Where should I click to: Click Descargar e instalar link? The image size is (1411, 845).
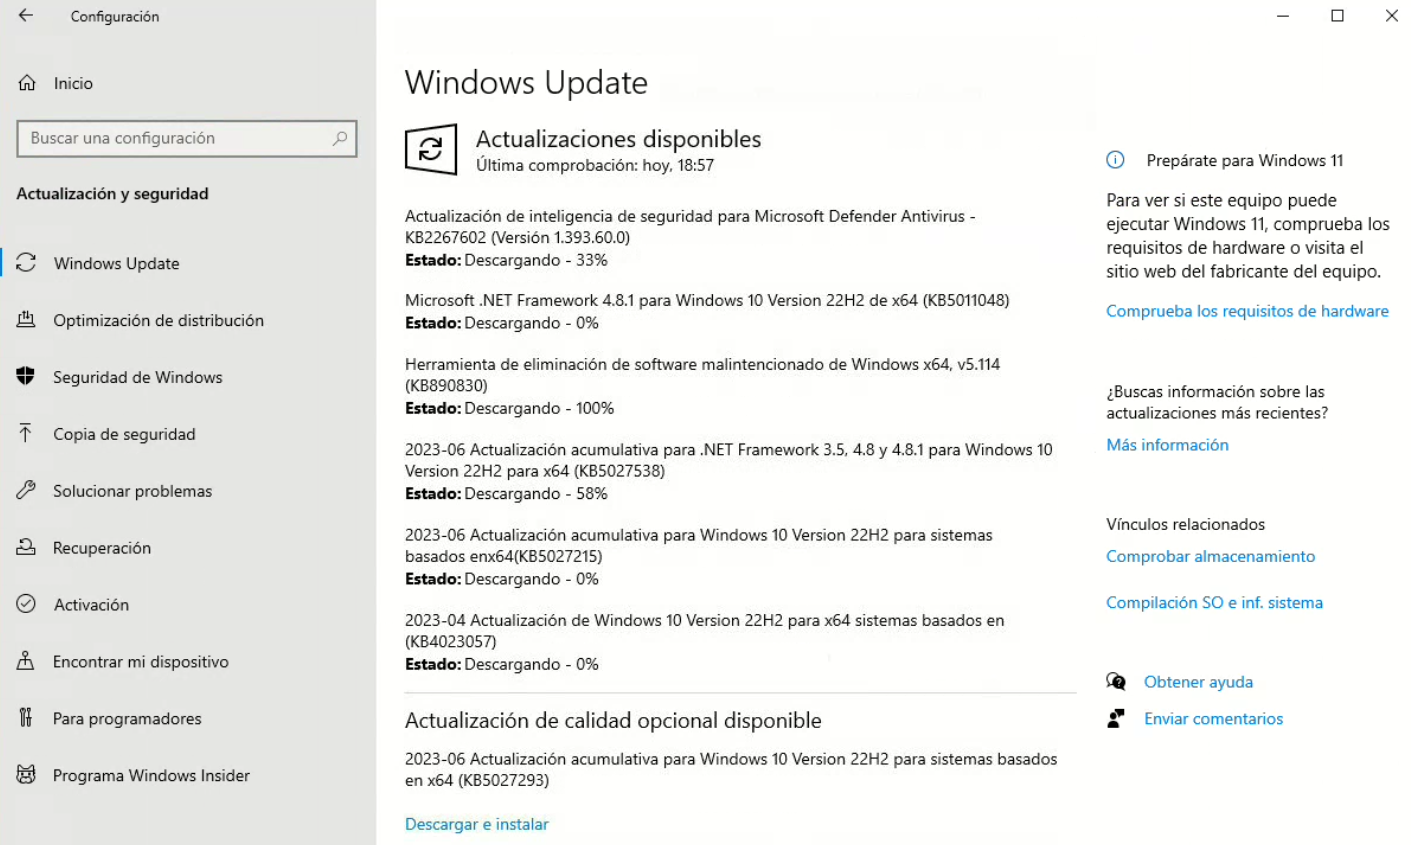point(476,824)
